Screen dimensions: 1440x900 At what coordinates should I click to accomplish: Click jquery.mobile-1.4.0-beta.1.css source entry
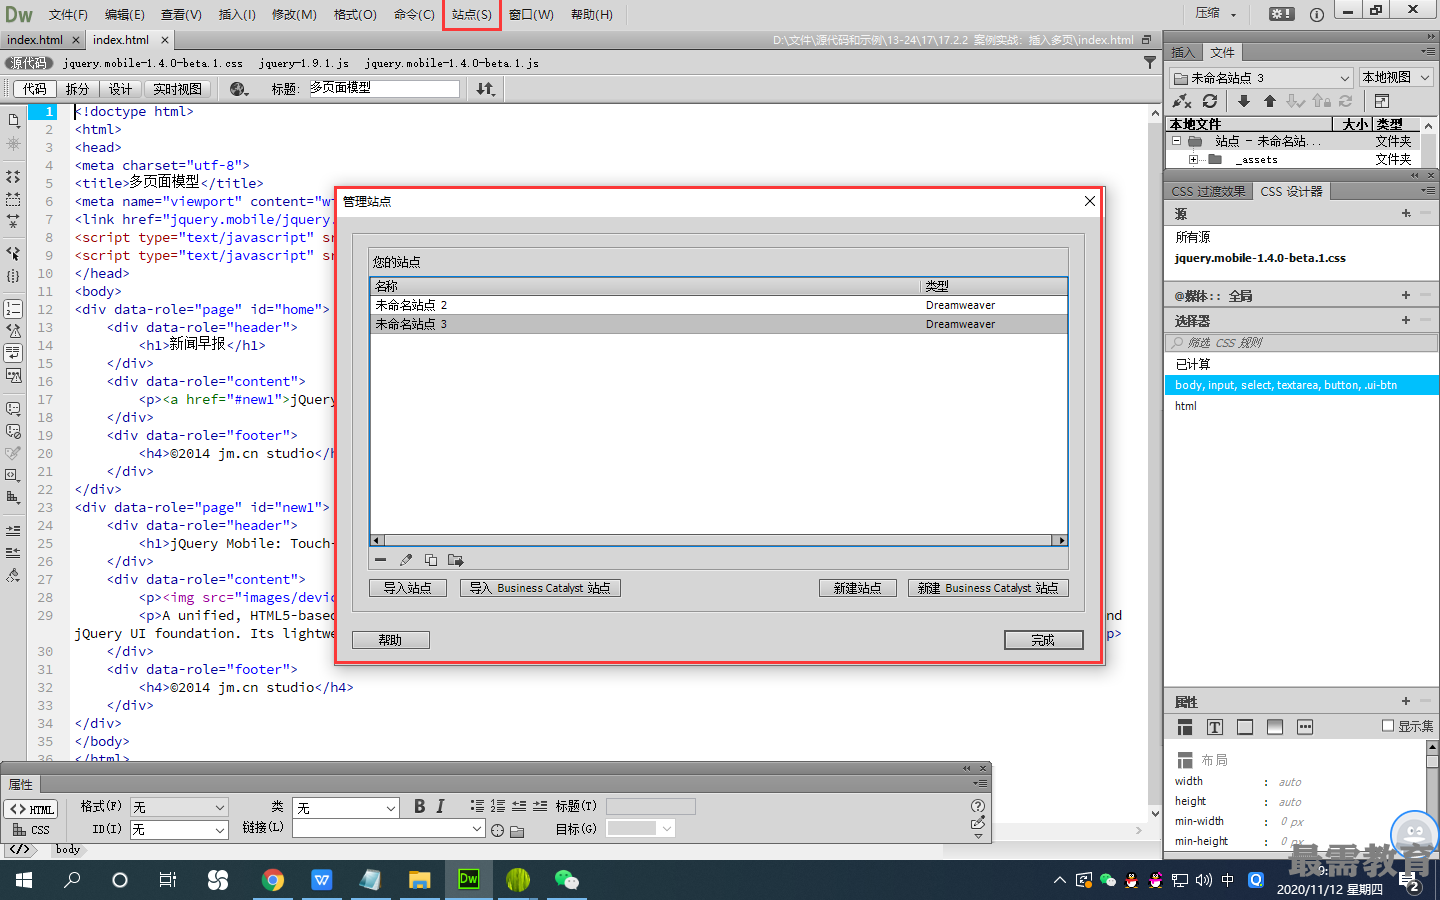tap(1260, 258)
